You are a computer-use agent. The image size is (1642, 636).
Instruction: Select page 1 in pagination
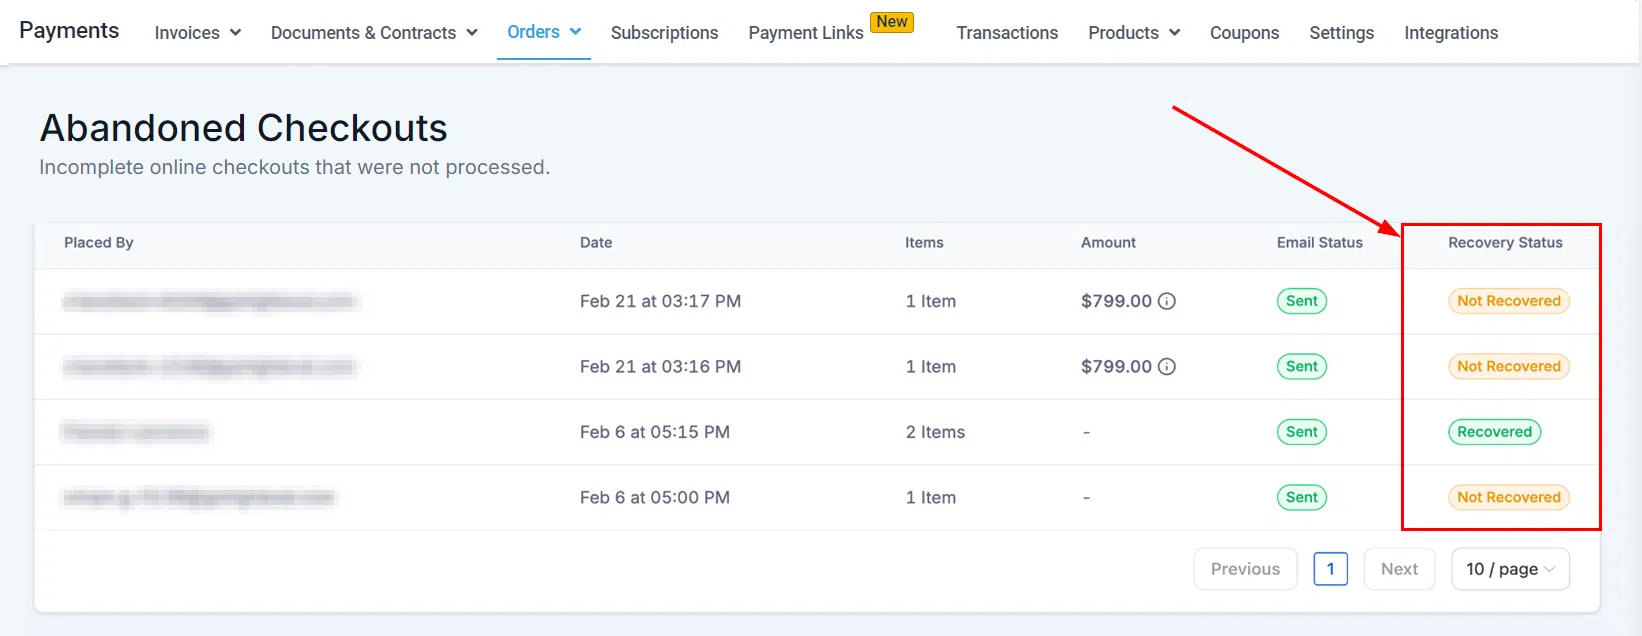tap(1330, 569)
